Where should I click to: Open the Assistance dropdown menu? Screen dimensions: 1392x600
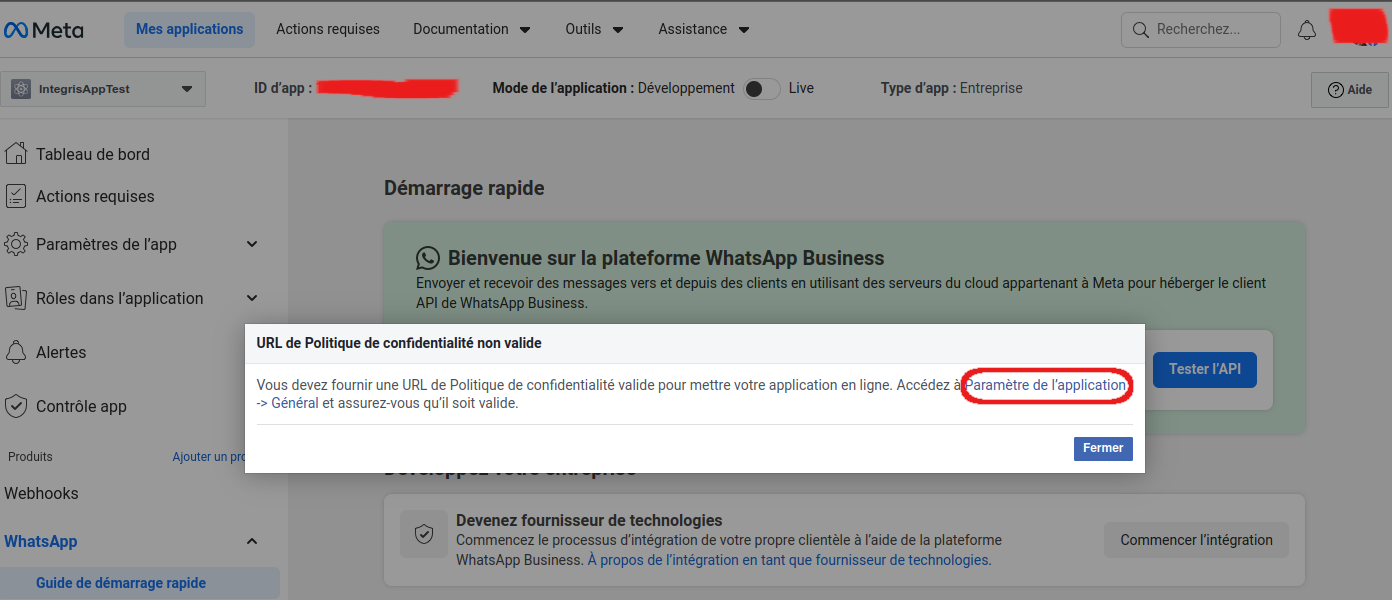tap(704, 30)
